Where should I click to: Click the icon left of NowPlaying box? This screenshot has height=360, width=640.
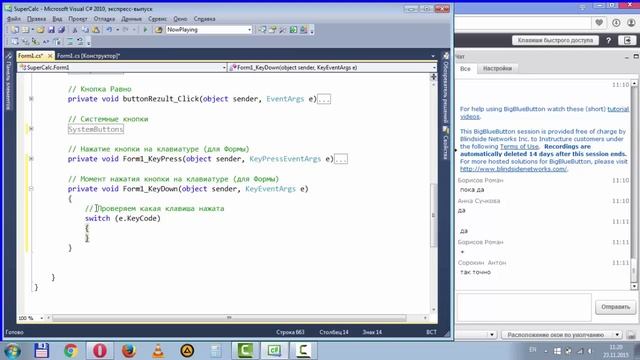point(158,30)
